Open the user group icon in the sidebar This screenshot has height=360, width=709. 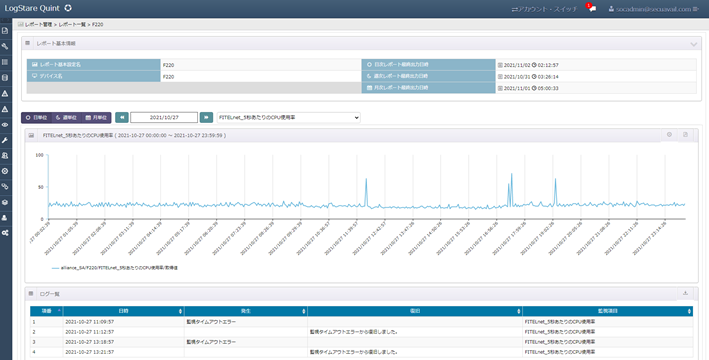pyautogui.click(x=5, y=156)
